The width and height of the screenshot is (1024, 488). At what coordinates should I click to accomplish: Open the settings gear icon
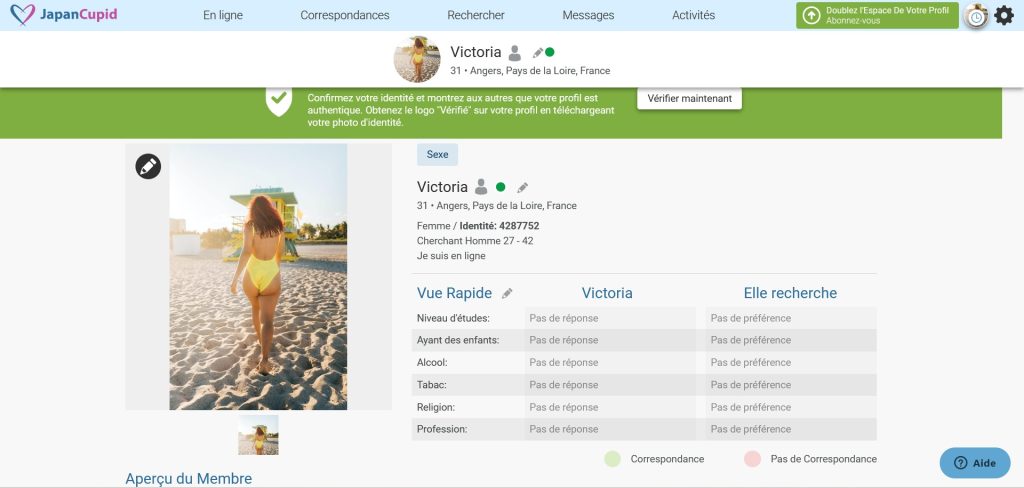point(1003,15)
